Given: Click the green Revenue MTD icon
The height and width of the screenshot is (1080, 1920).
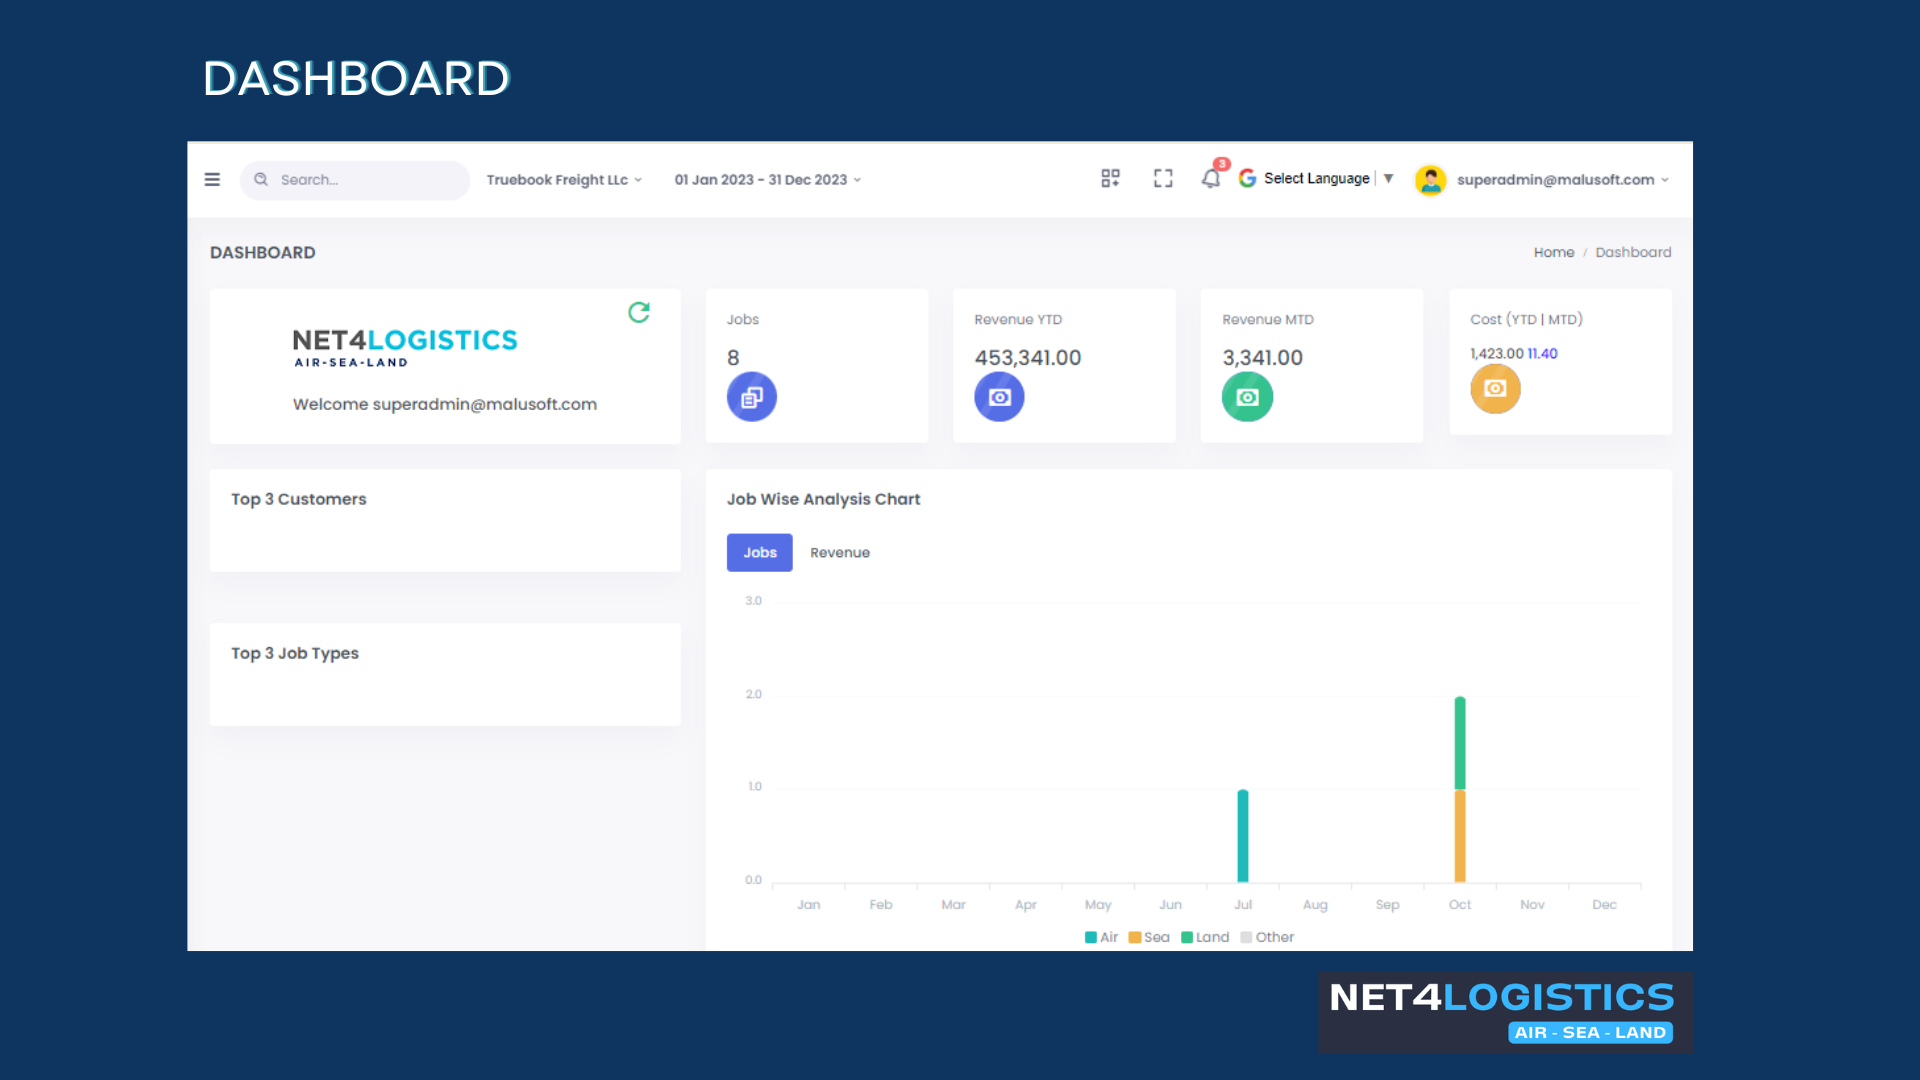Looking at the screenshot, I should point(1247,397).
